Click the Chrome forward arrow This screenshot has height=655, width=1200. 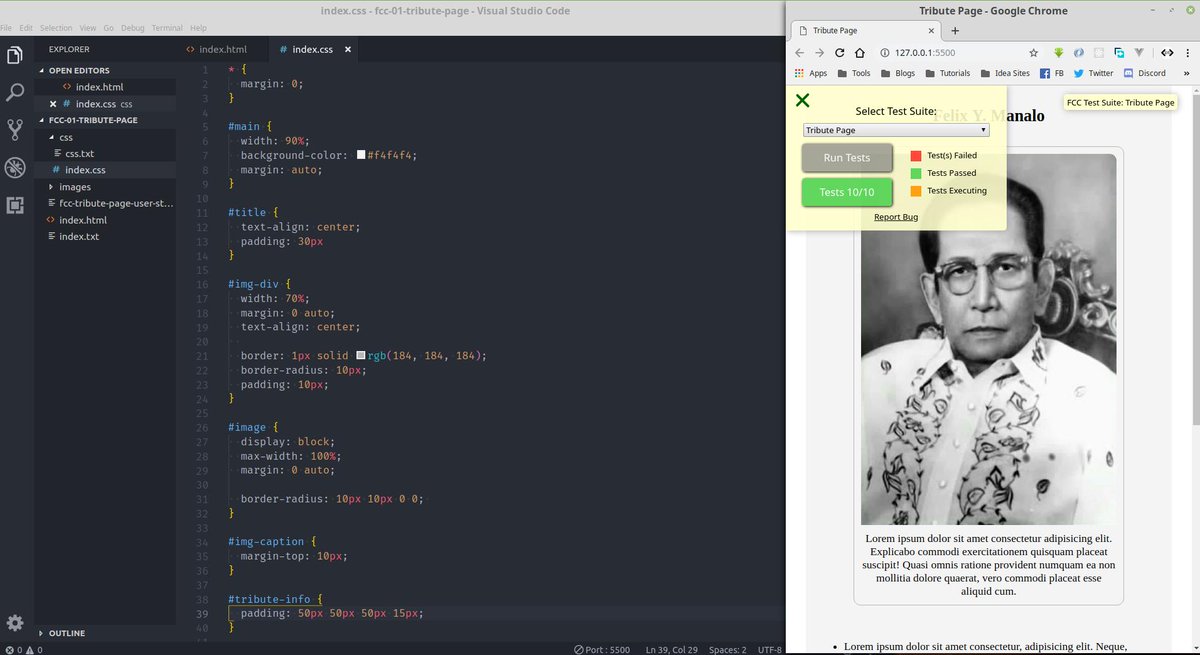click(819, 53)
